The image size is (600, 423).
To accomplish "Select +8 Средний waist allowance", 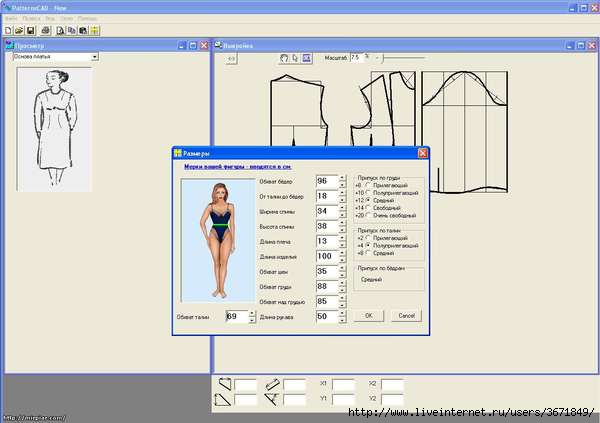I will (368, 253).
